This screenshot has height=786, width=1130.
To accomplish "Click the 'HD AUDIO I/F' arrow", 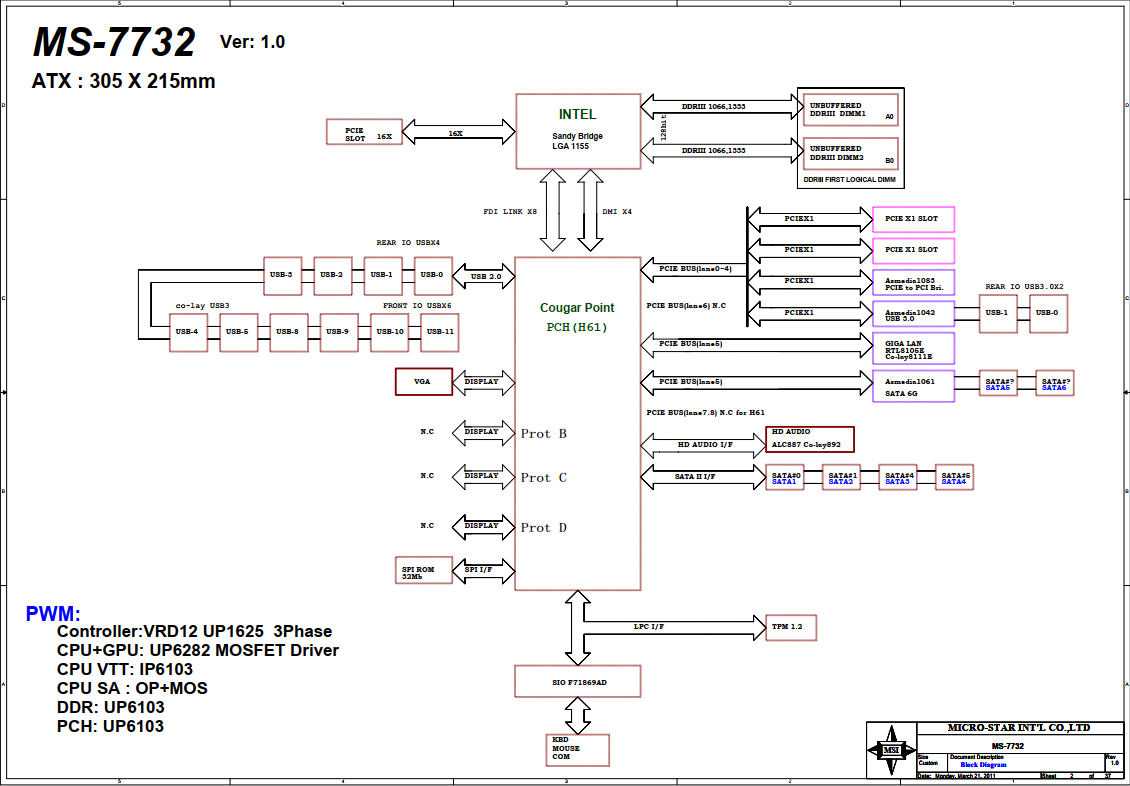I will click(x=703, y=445).
